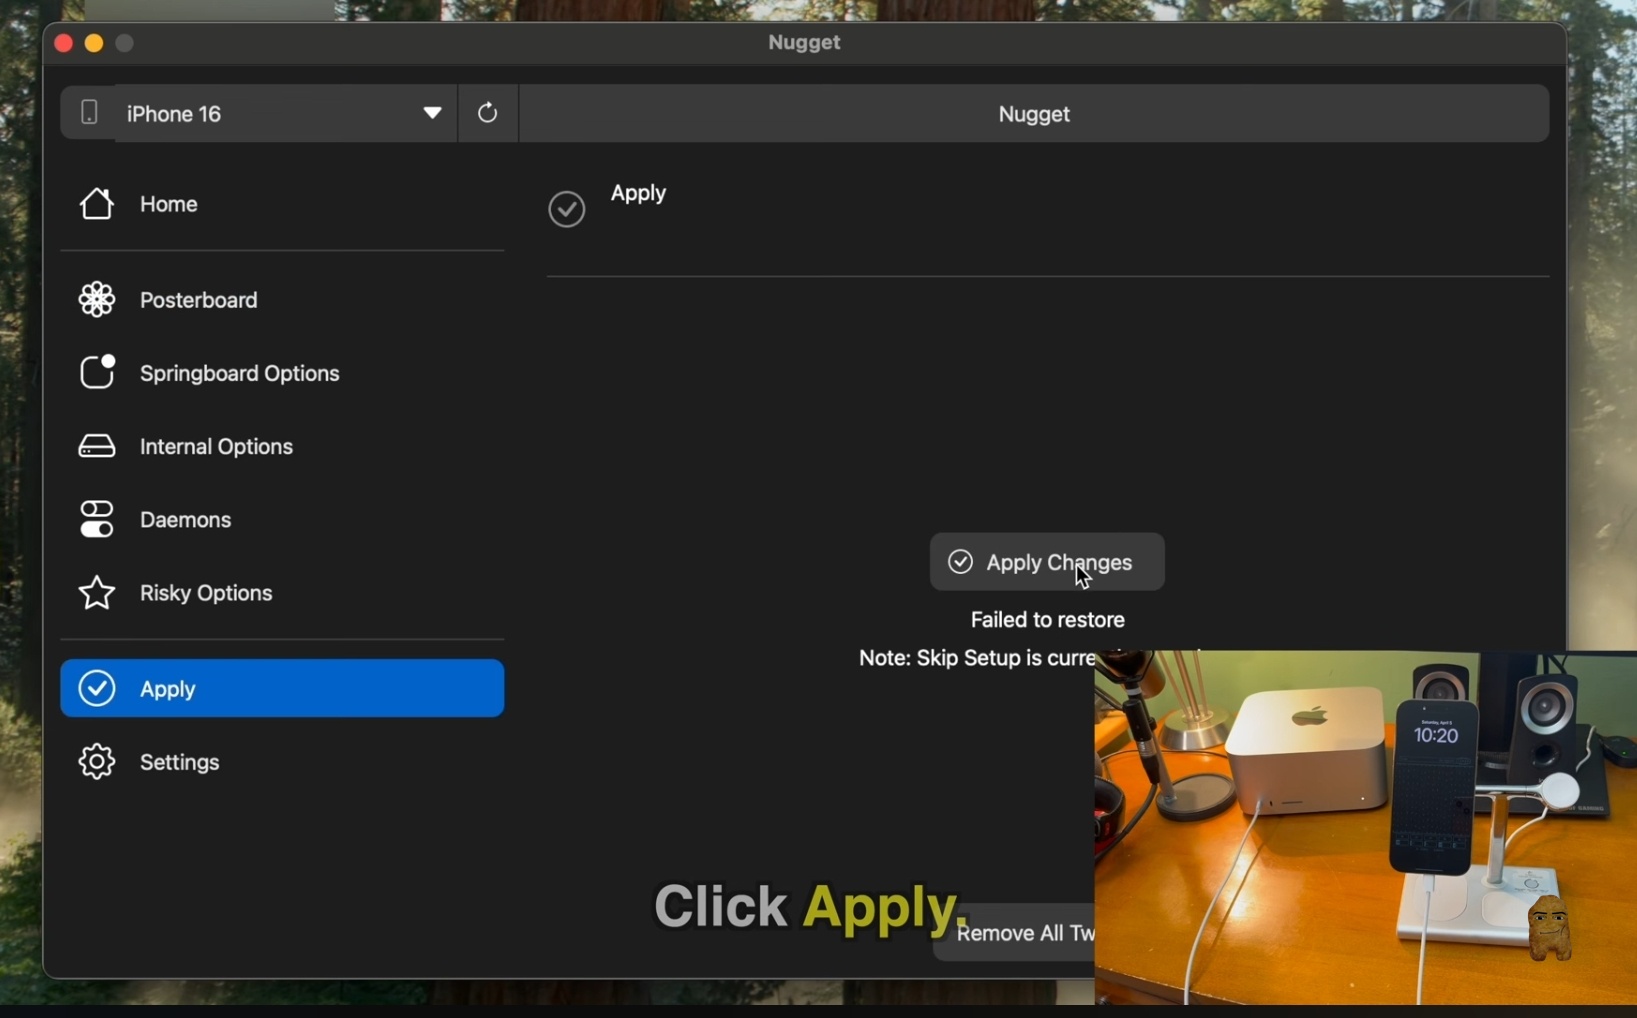Click the 'Failed to restore' status text
Image resolution: width=1637 pixels, height=1018 pixels.
click(1047, 620)
